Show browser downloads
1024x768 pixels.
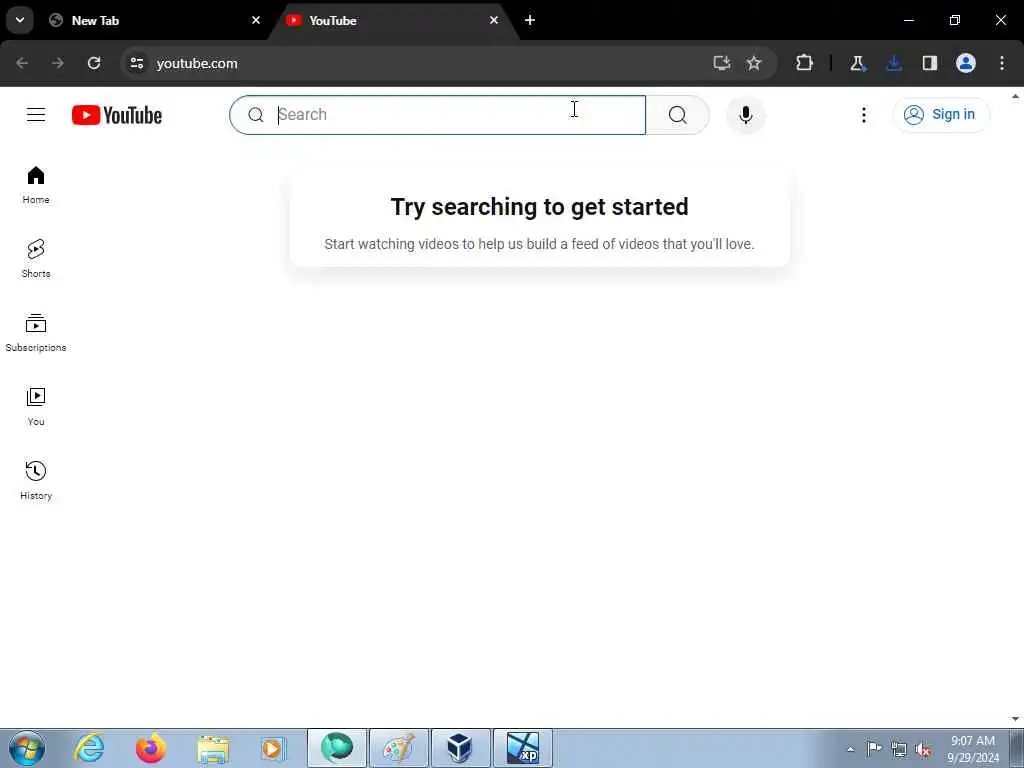894,63
